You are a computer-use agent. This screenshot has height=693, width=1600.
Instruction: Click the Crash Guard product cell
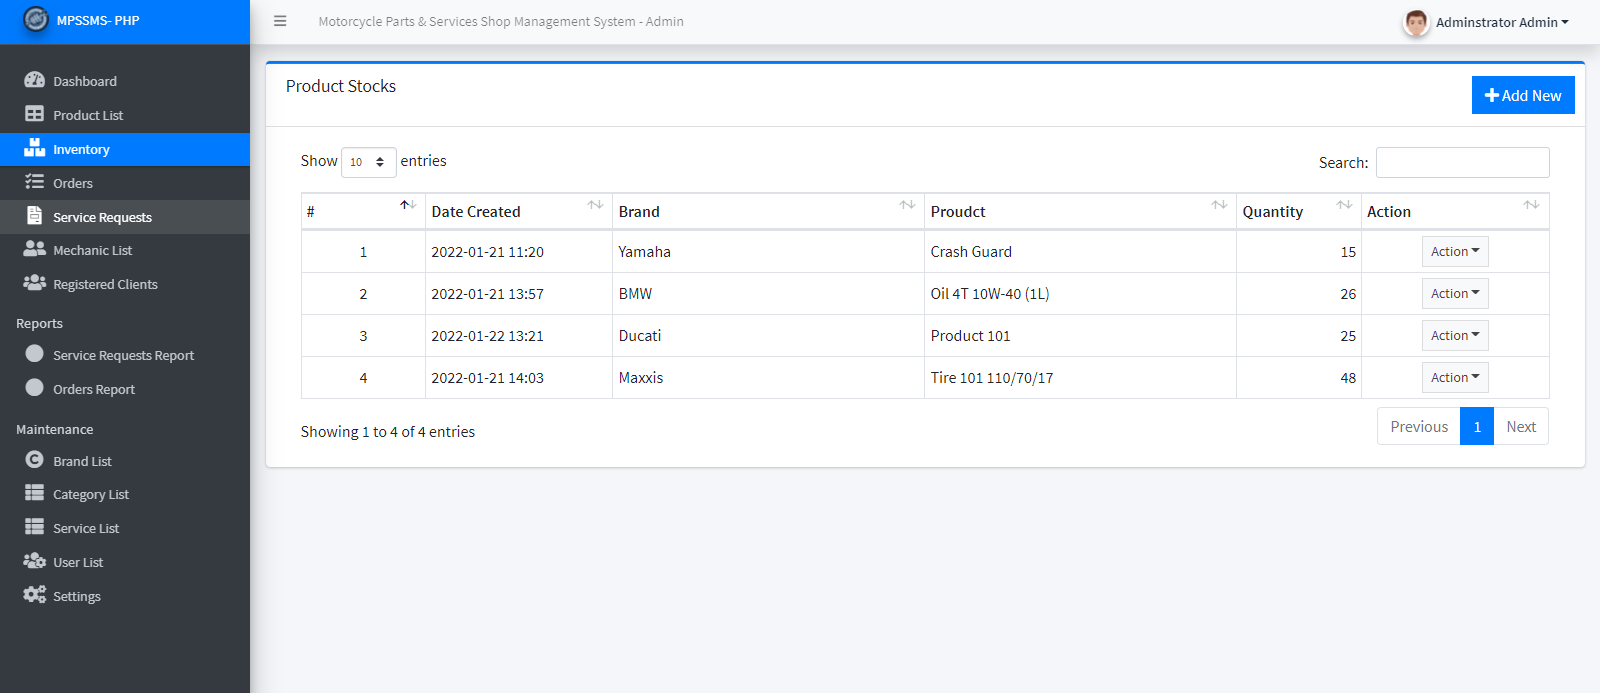pos(1080,252)
